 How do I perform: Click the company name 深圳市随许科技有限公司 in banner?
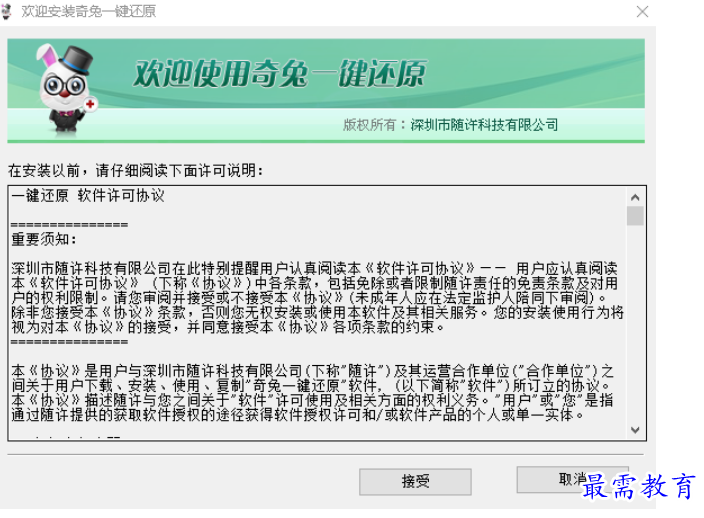pyautogui.click(x=484, y=125)
